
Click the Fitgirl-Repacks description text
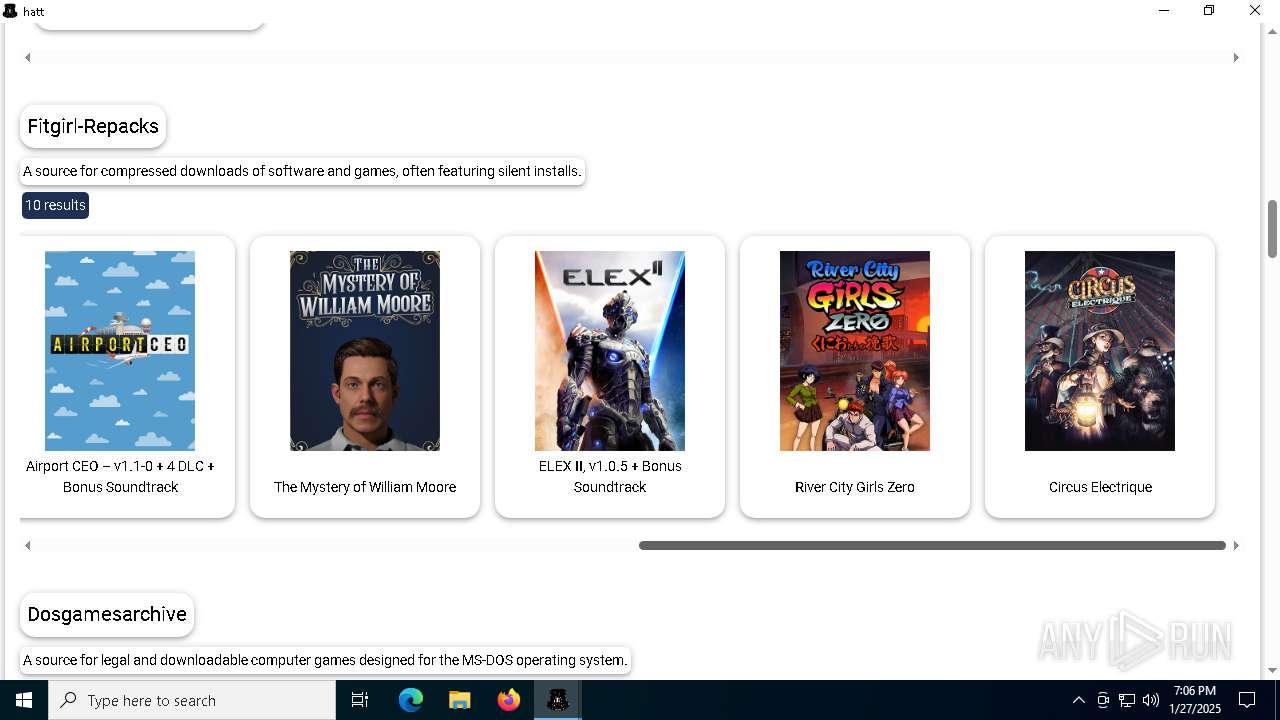coord(302,171)
